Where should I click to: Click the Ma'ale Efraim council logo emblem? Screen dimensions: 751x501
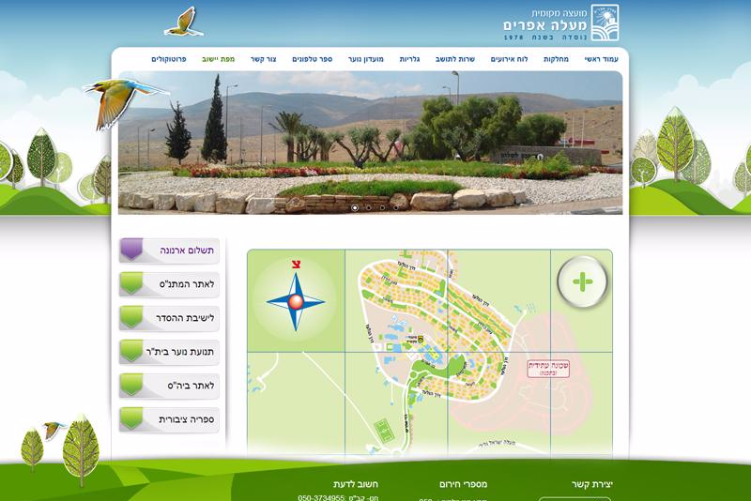pos(605,23)
